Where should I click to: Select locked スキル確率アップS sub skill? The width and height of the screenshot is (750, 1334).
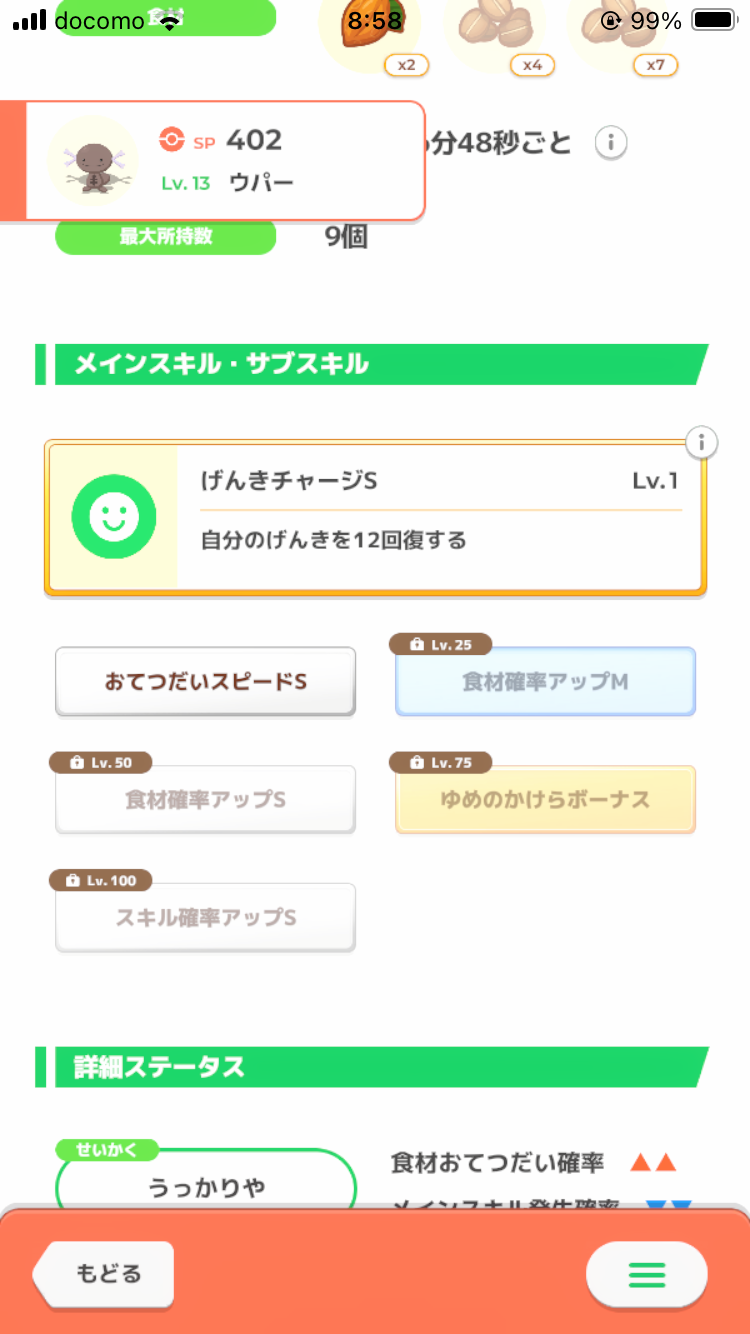[x=205, y=918]
